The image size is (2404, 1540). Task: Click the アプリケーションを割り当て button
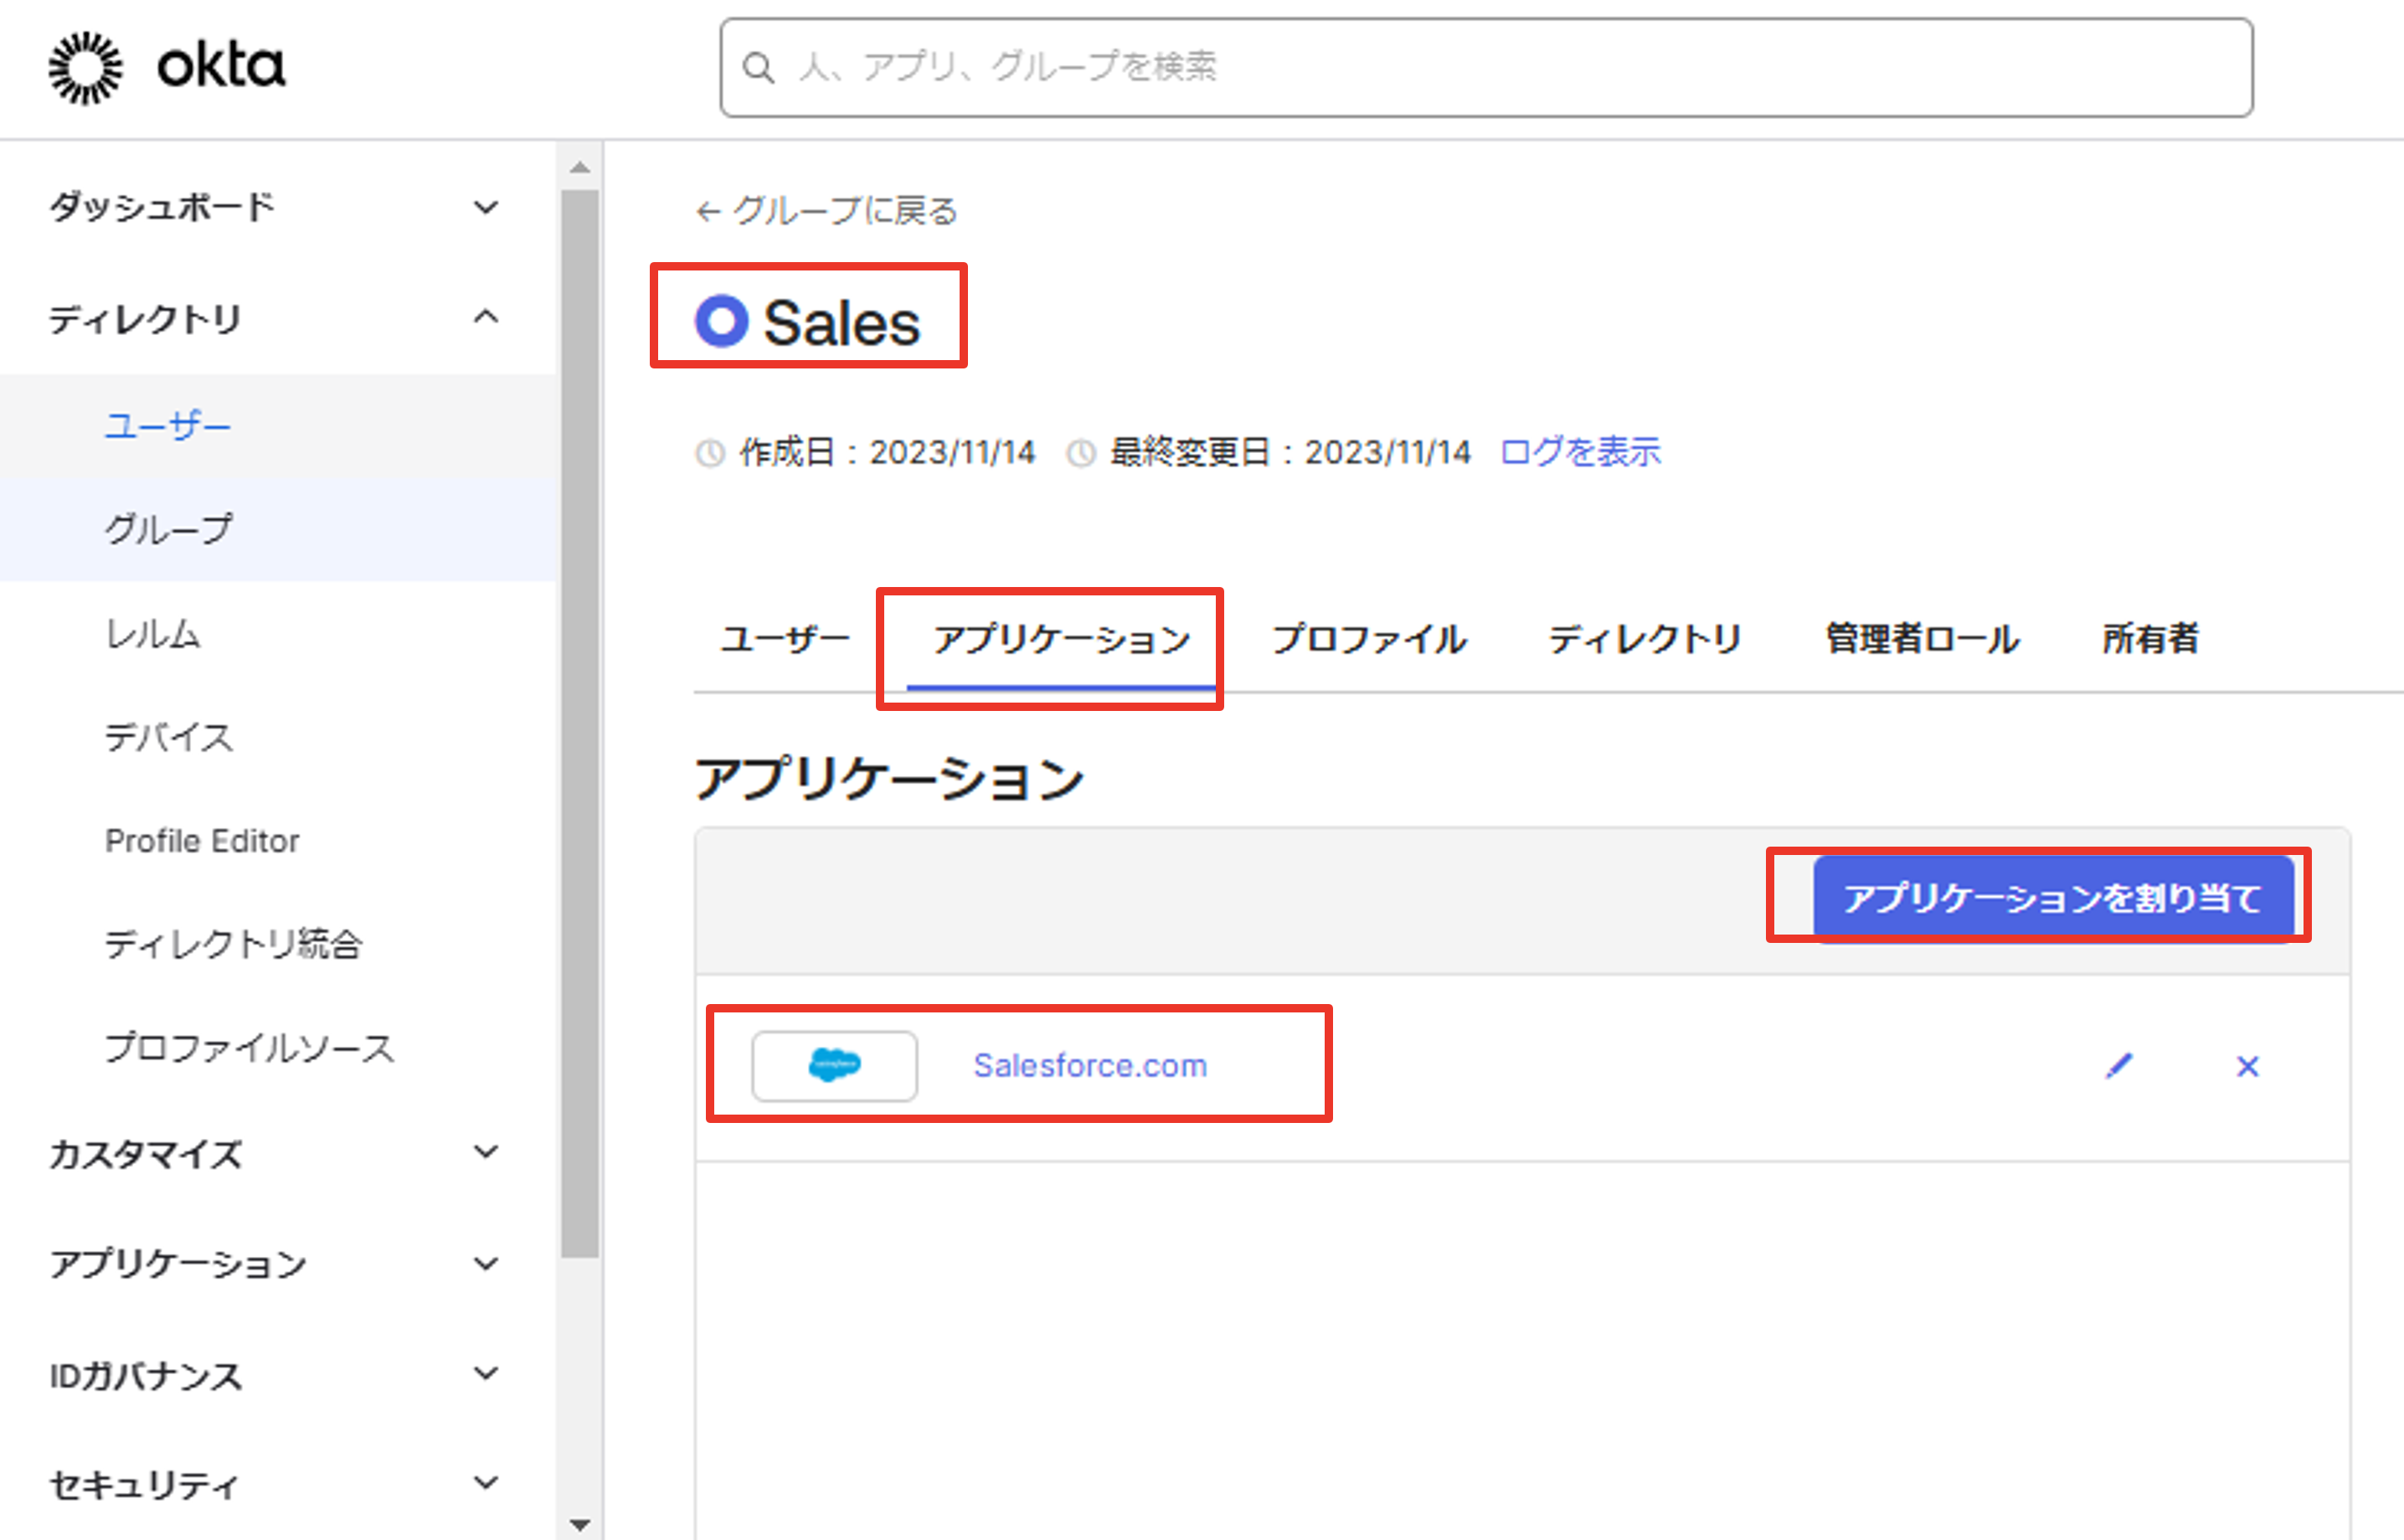click(2053, 897)
